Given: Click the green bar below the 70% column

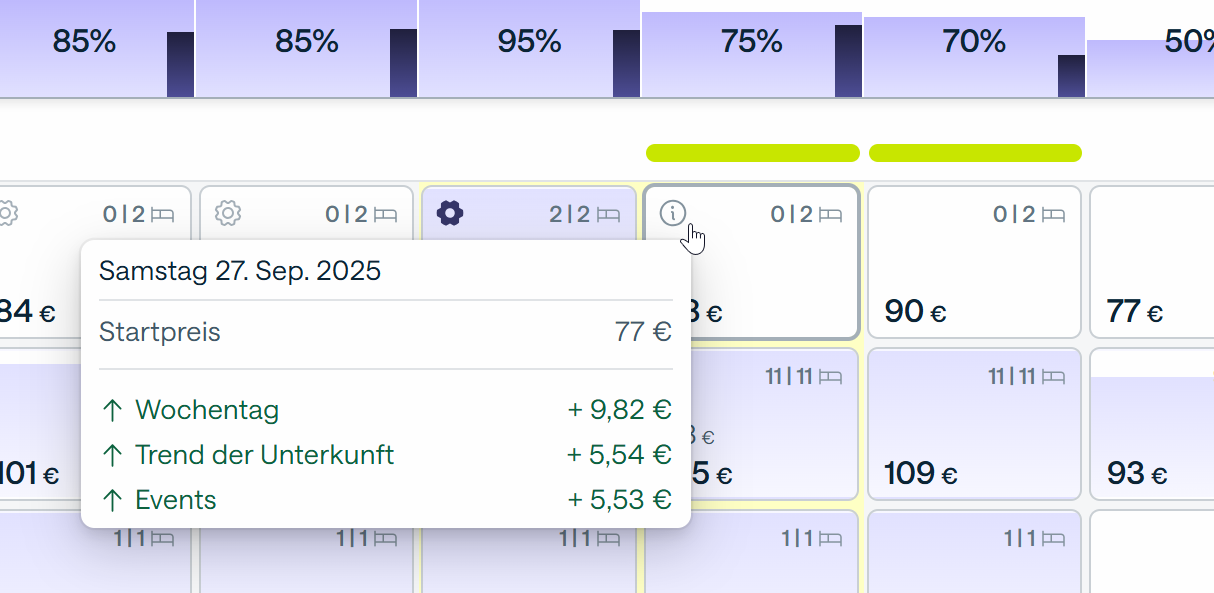Looking at the screenshot, I should click(x=975, y=153).
